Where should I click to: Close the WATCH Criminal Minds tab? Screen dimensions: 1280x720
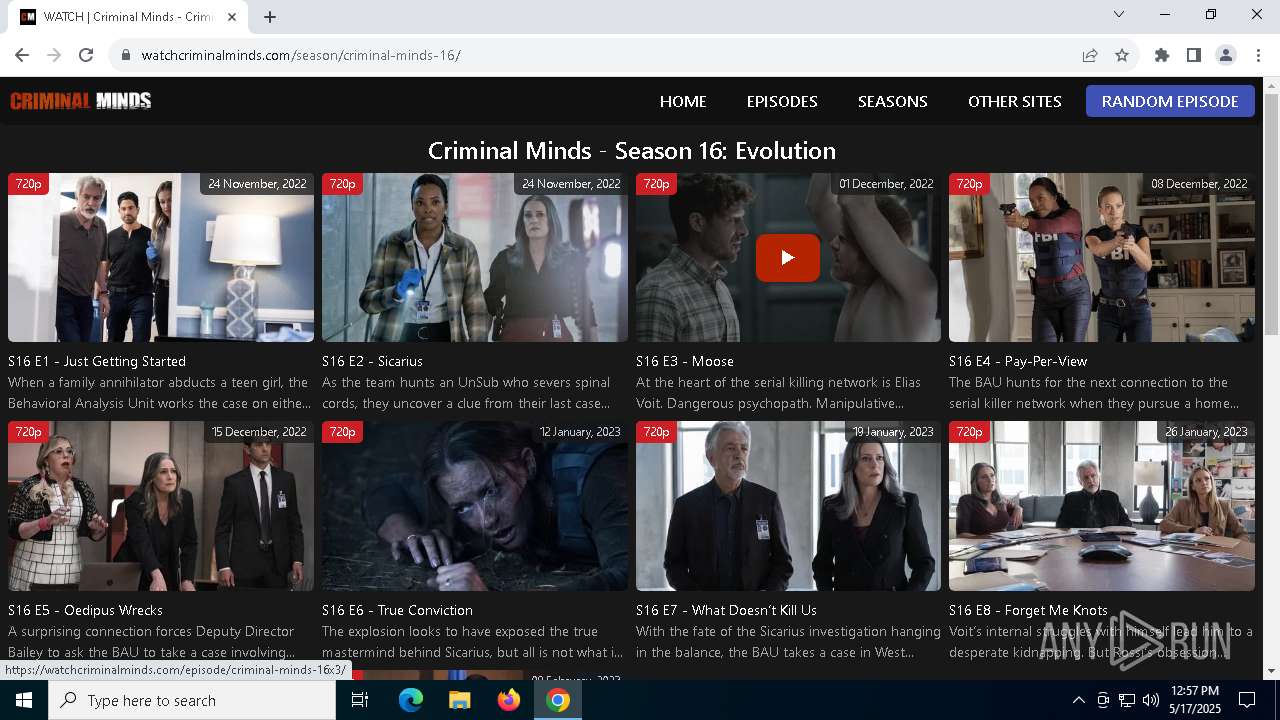click(232, 17)
